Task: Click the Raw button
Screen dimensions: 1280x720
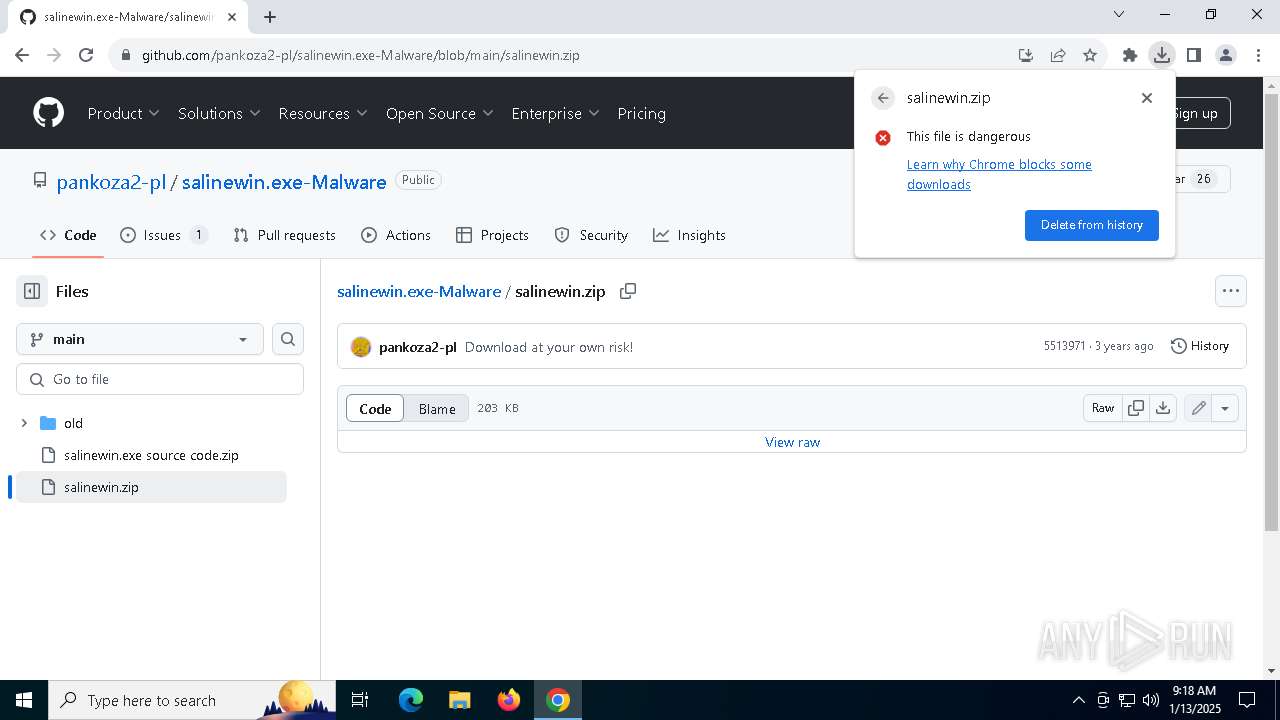Action: [1103, 408]
